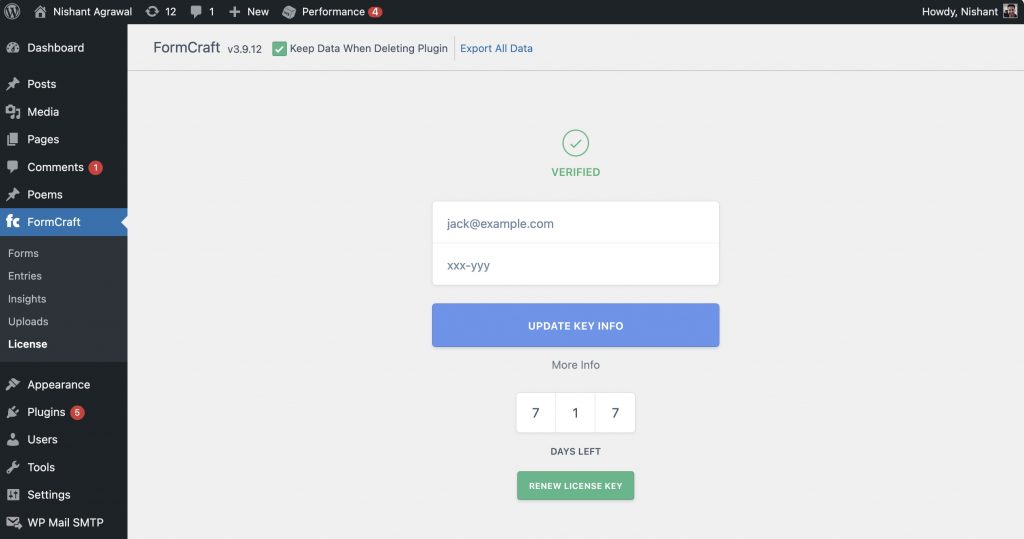Open the updates icon showing 12
This screenshot has width=1024, height=539.
coord(152,12)
